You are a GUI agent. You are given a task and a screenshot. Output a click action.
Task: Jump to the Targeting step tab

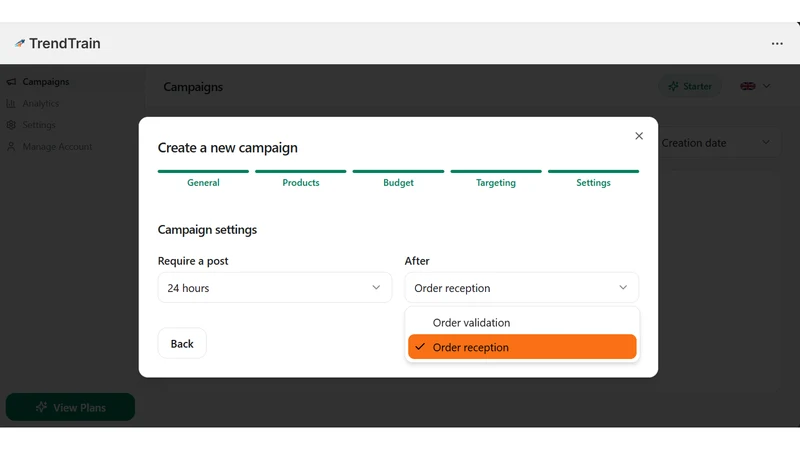pos(496,183)
